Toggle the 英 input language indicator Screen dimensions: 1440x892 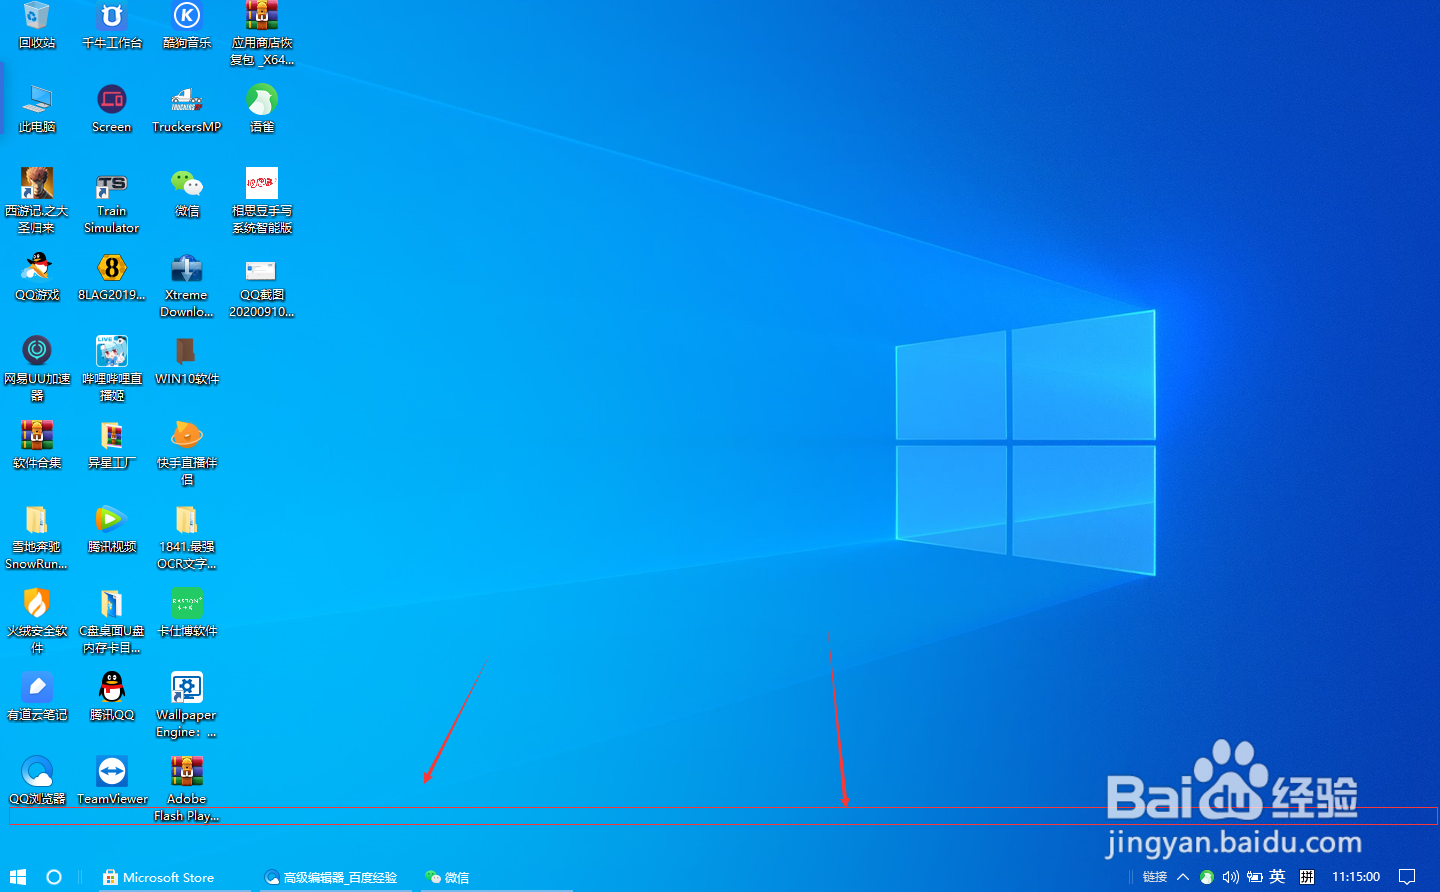[1278, 877]
